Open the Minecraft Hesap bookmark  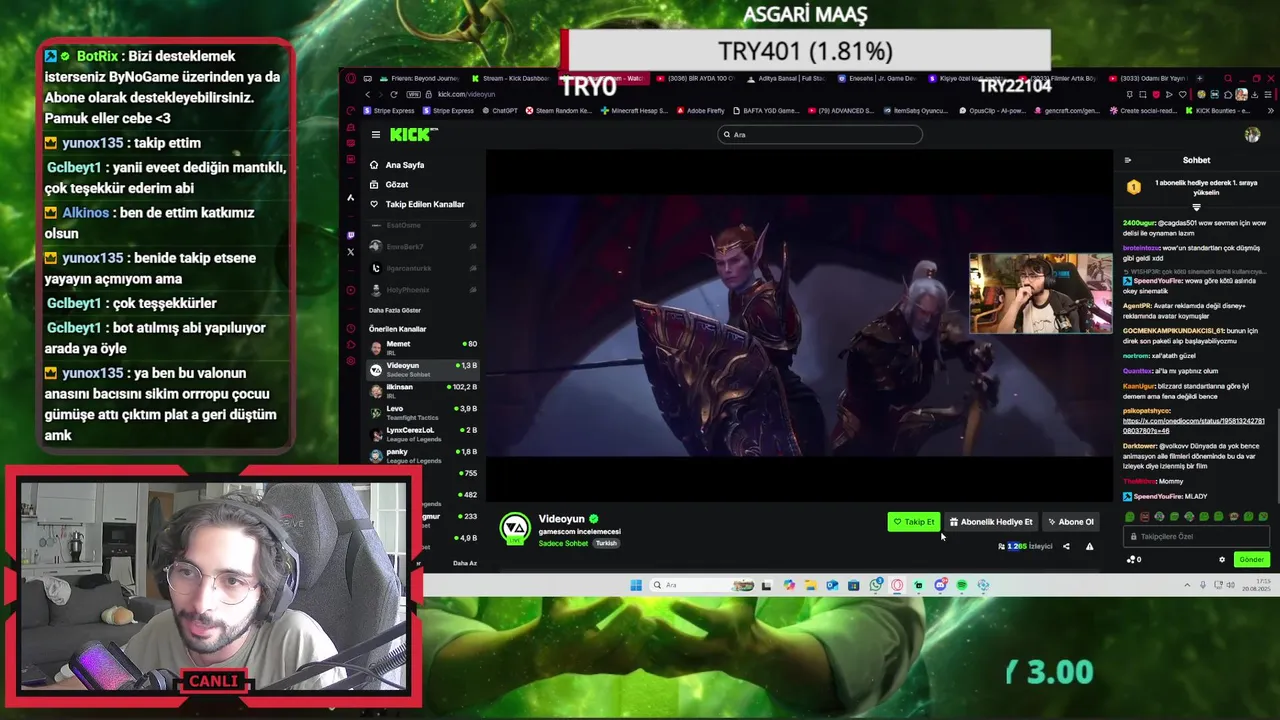pyautogui.click(x=635, y=111)
